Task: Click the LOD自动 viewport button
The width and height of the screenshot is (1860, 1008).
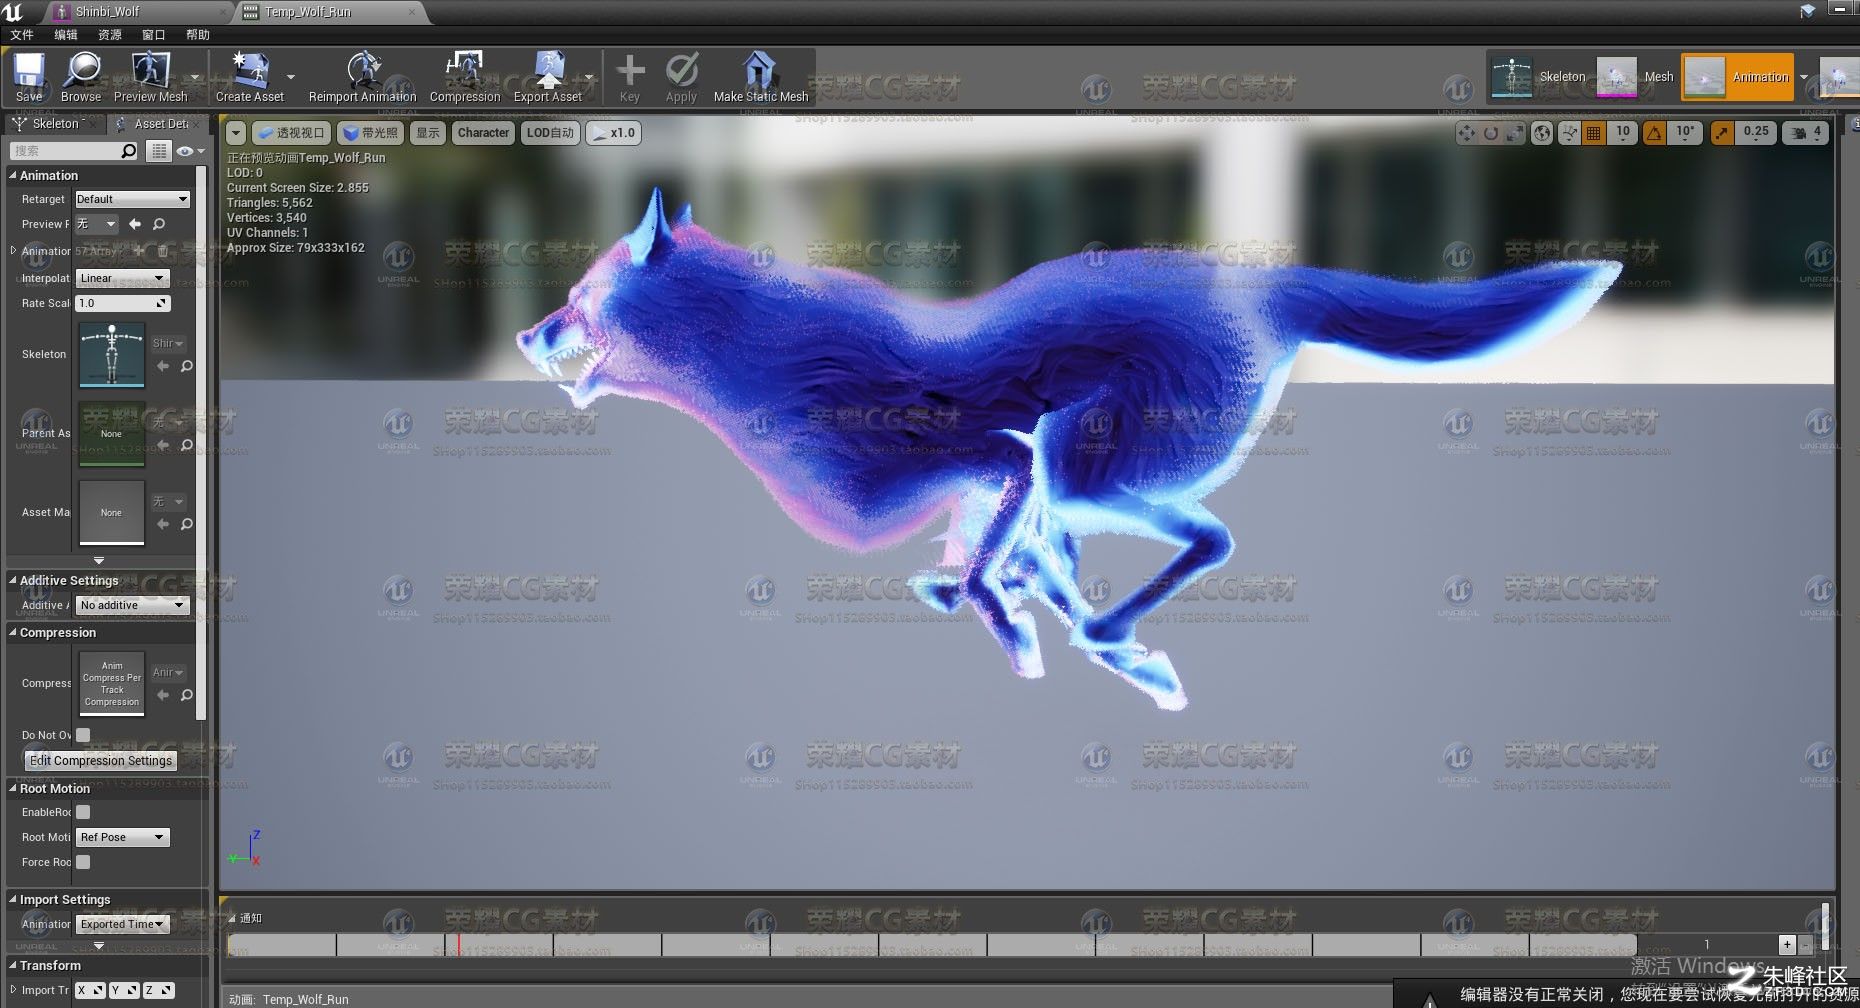Action: [x=550, y=132]
